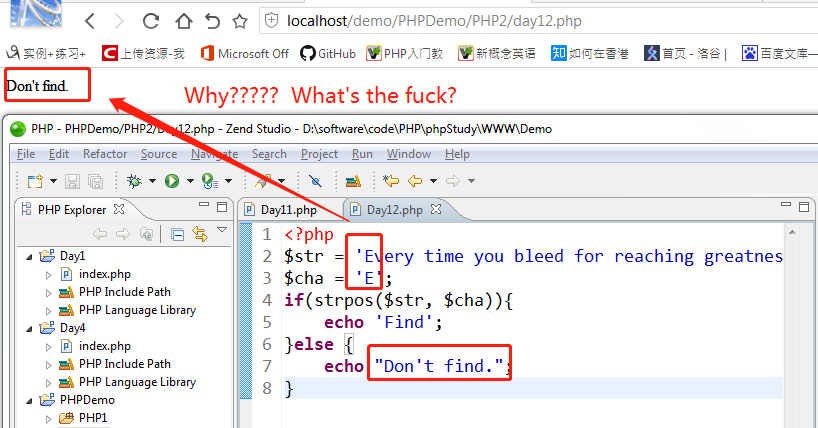Collapse the Day4 project folder
This screenshot has height=428, width=818.
(x=30, y=328)
